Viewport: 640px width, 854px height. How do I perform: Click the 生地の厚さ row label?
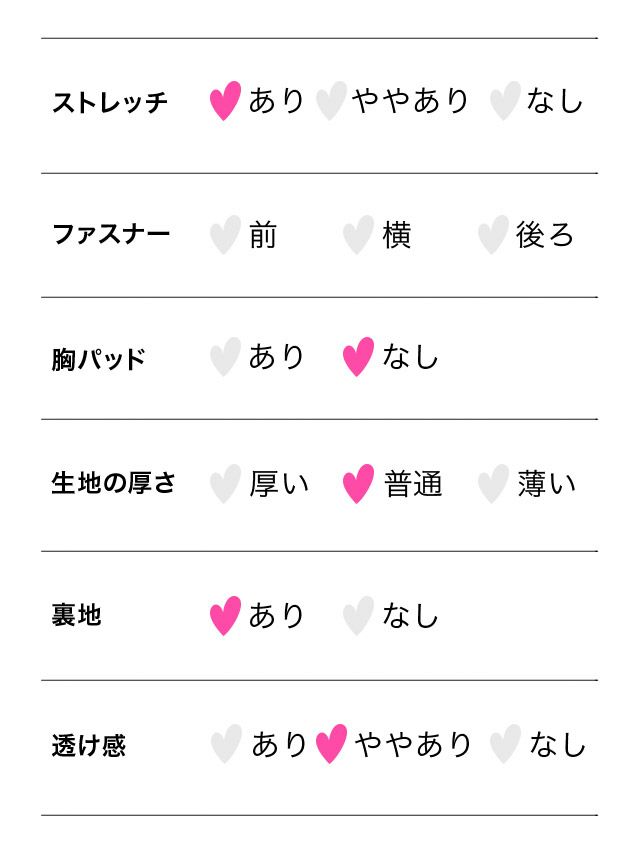click(x=113, y=483)
